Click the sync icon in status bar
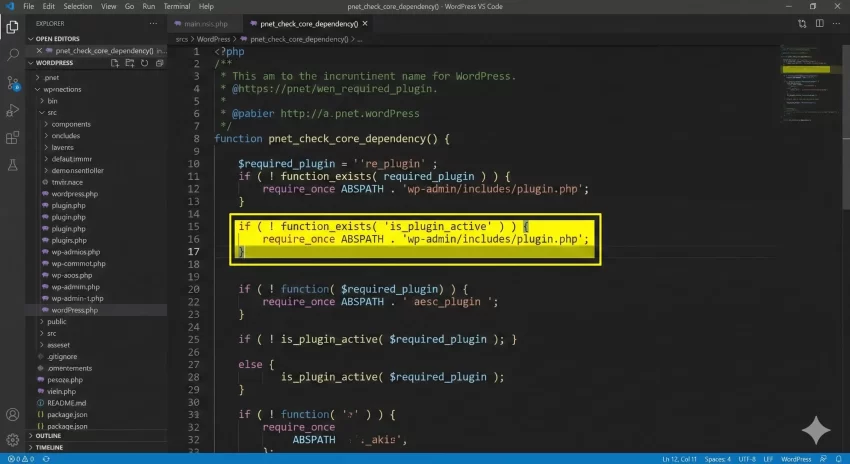Viewport: 850px width, 464px height. (46, 459)
